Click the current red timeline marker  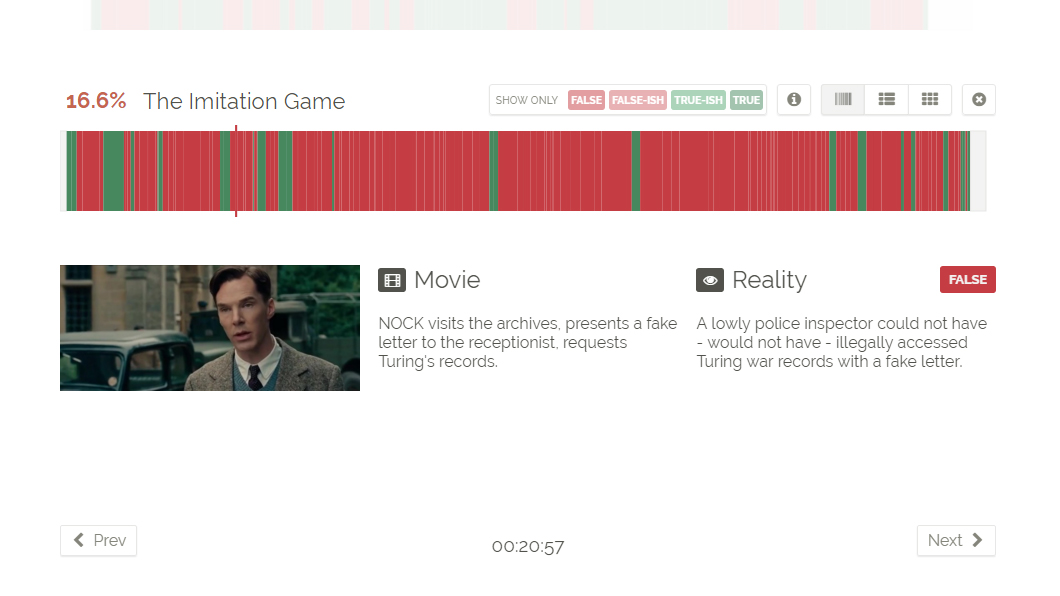(x=236, y=171)
